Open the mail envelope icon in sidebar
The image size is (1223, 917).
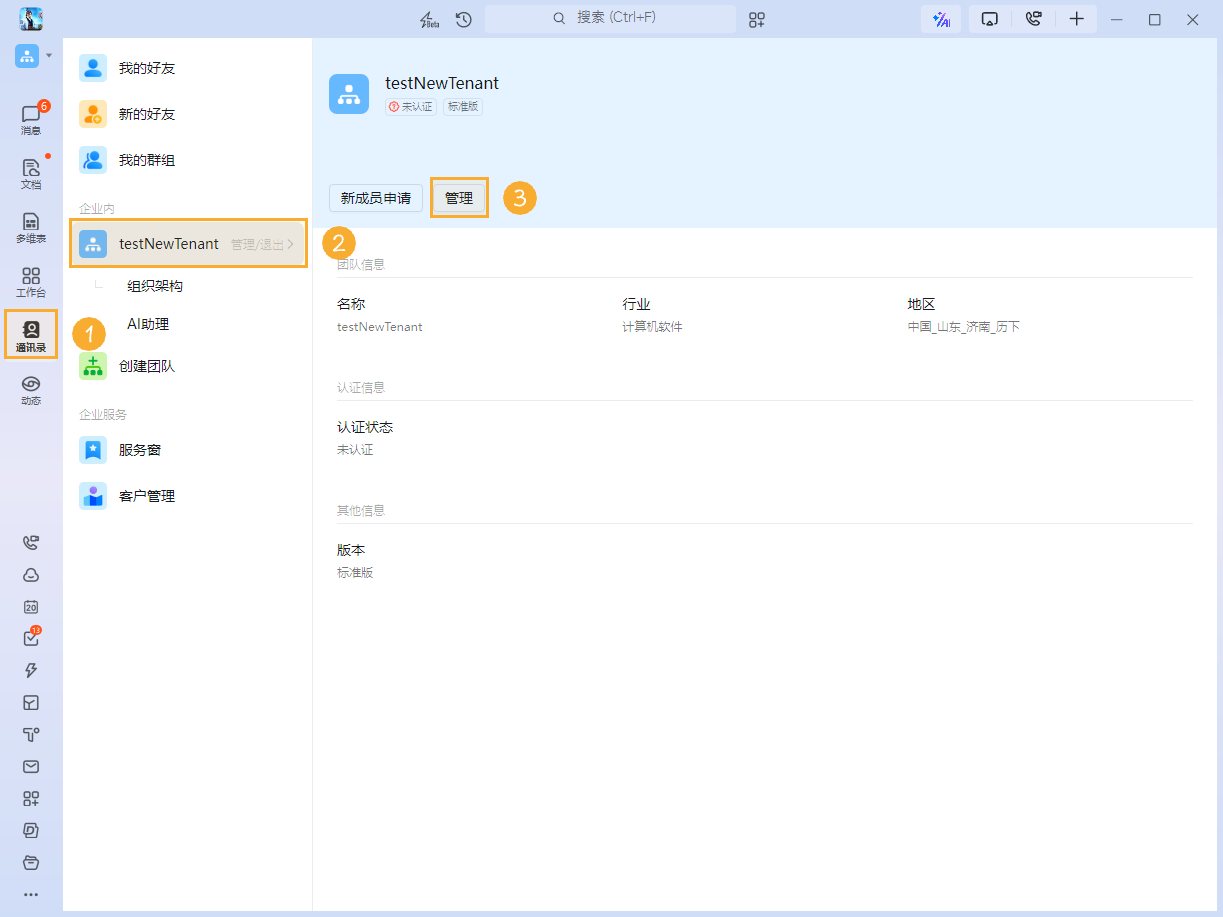[31, 767]
